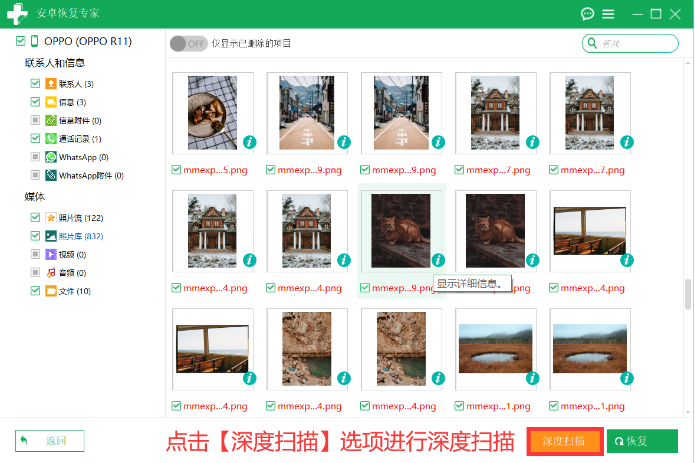Click the 媒体 section heading
695x463 pixels.
tap(35, 197)
